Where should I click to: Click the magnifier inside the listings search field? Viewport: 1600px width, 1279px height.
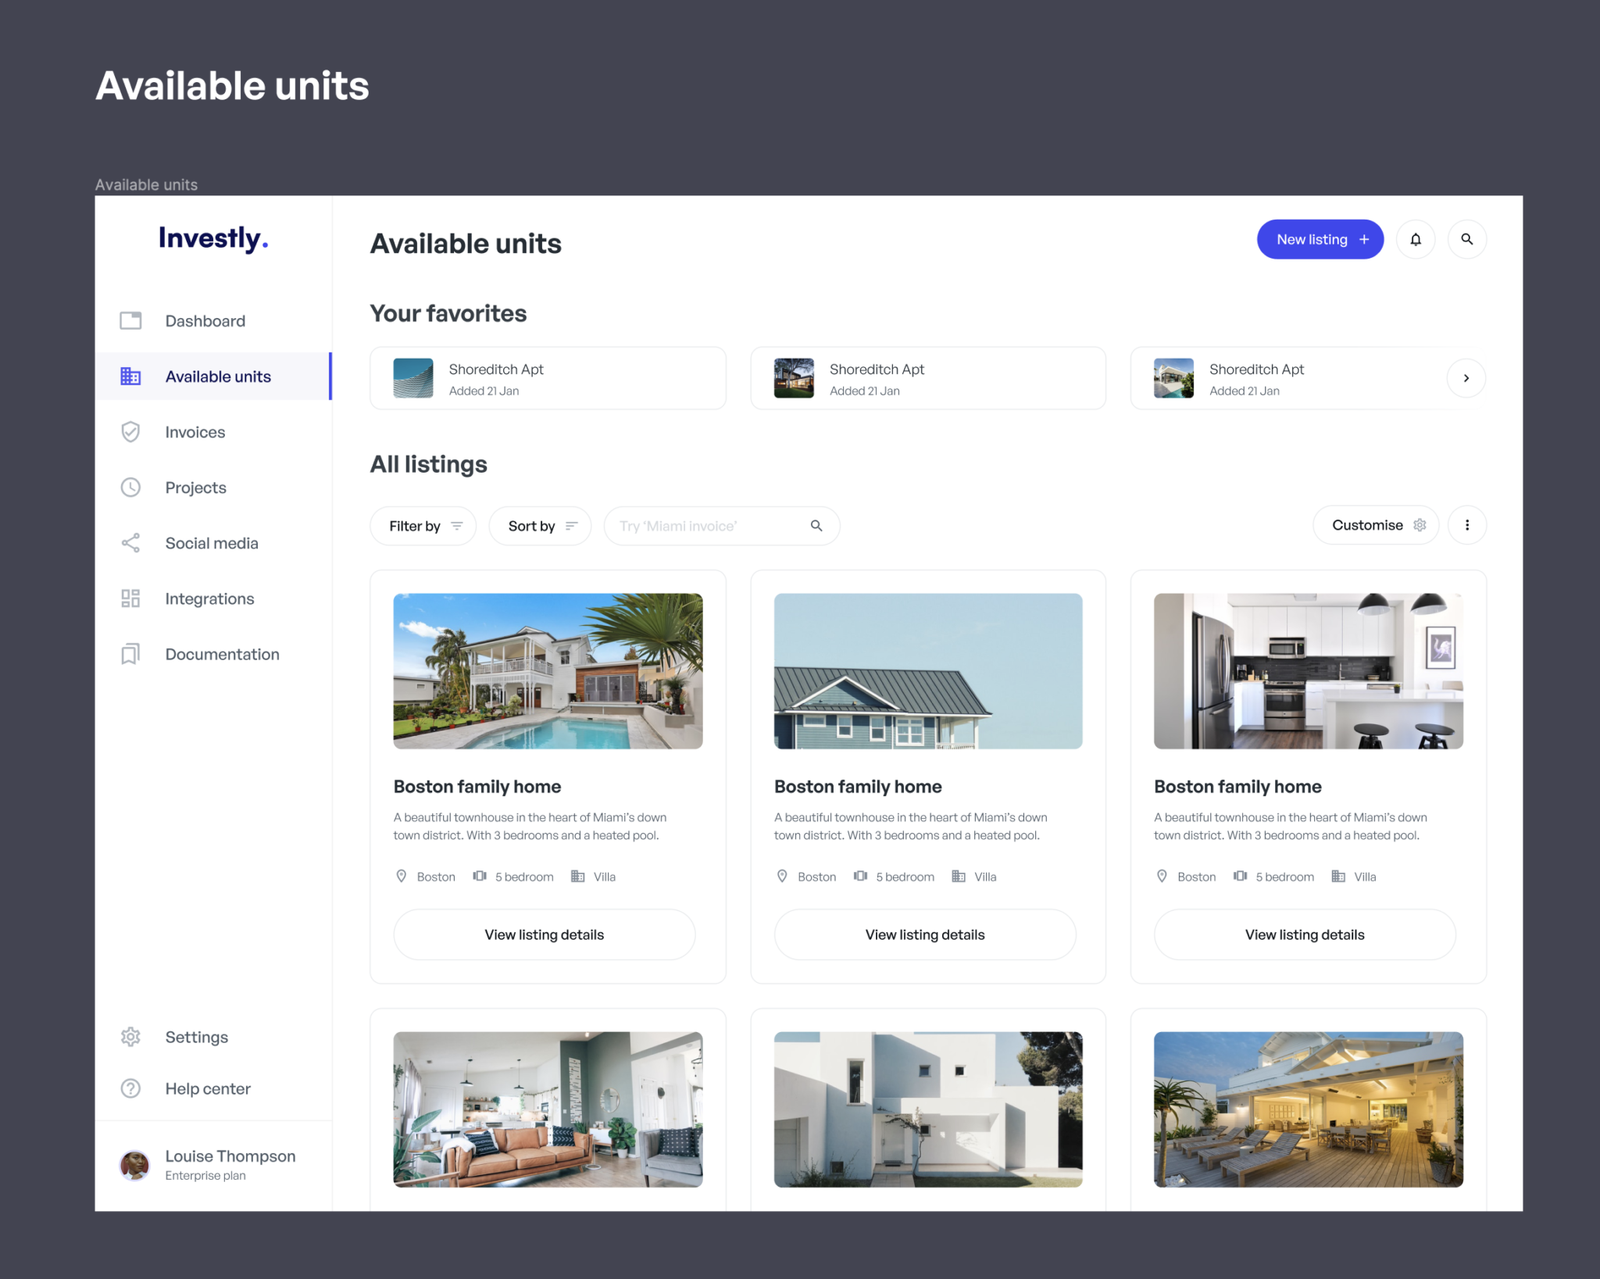click(x=816, y=526)
